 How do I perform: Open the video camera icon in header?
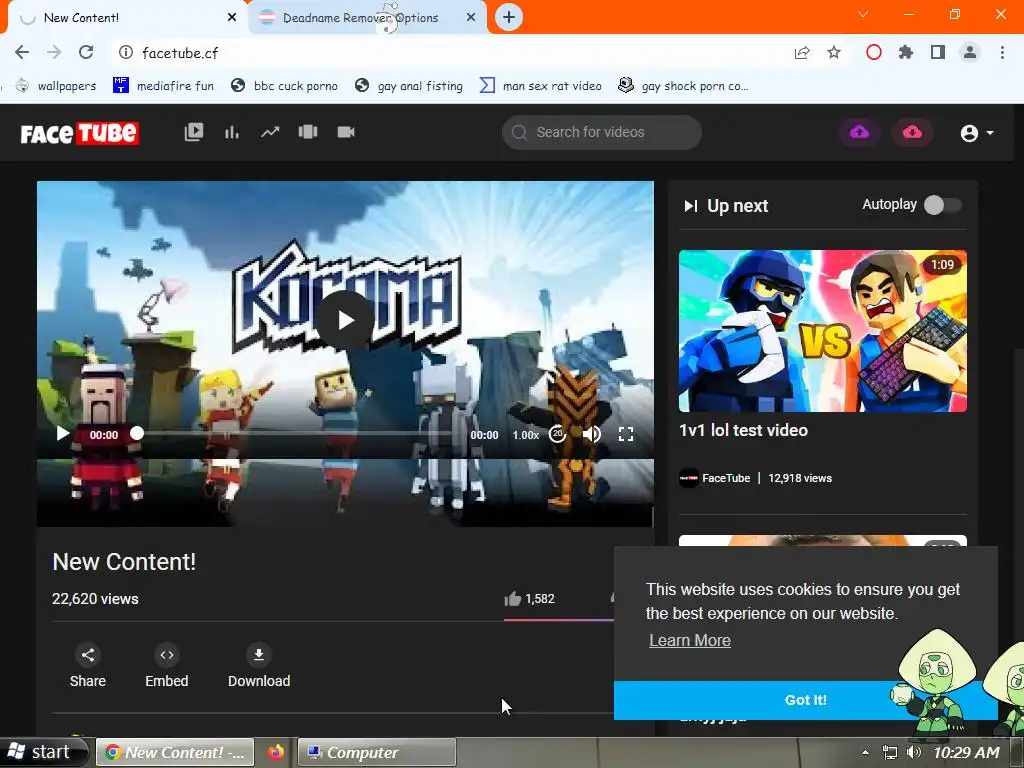[x=346, y=132]
